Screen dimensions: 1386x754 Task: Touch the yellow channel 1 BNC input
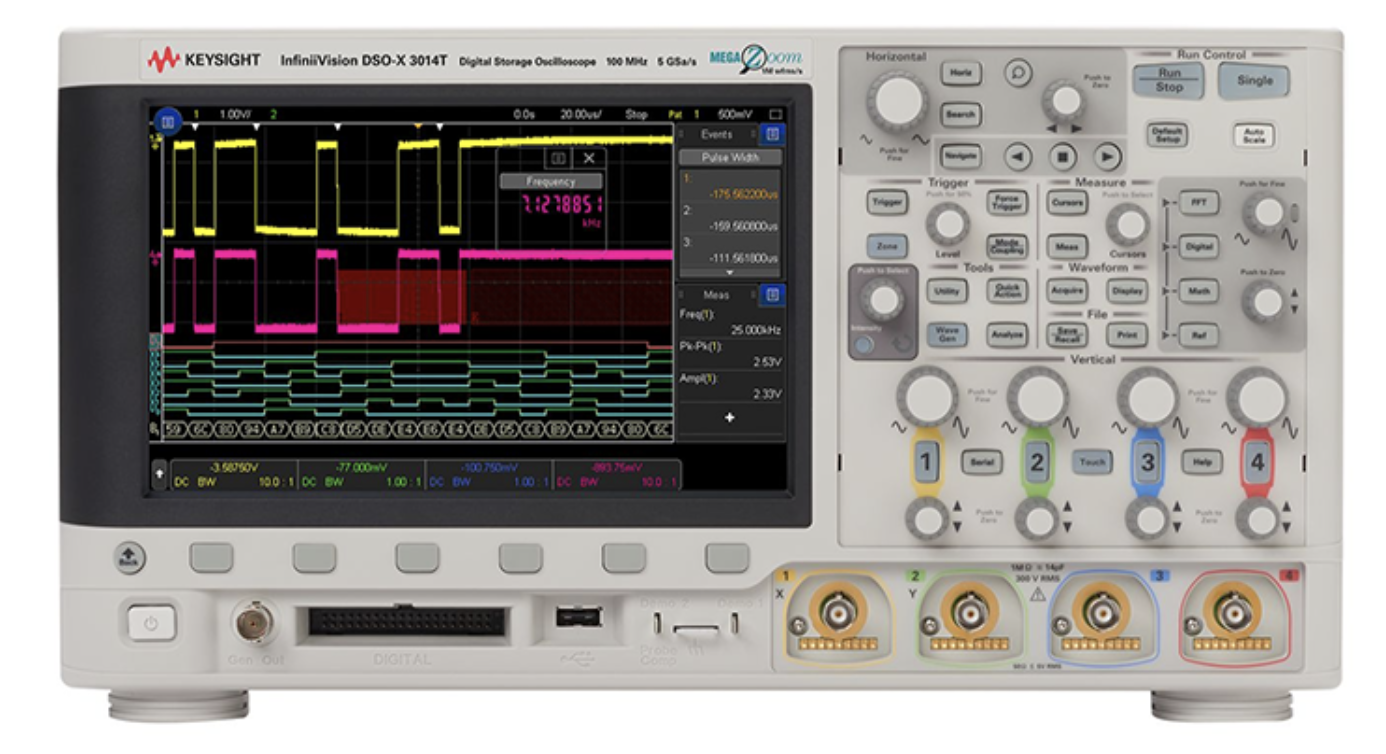tap(839, 611)
